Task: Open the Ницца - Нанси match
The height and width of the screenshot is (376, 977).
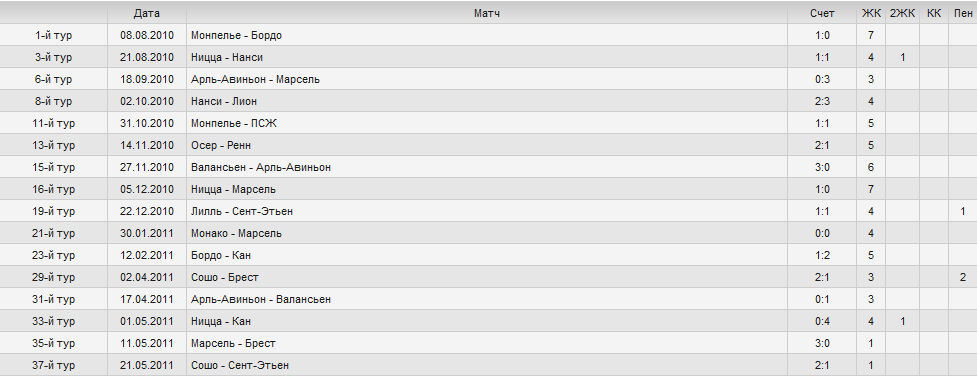Action: 227,57
